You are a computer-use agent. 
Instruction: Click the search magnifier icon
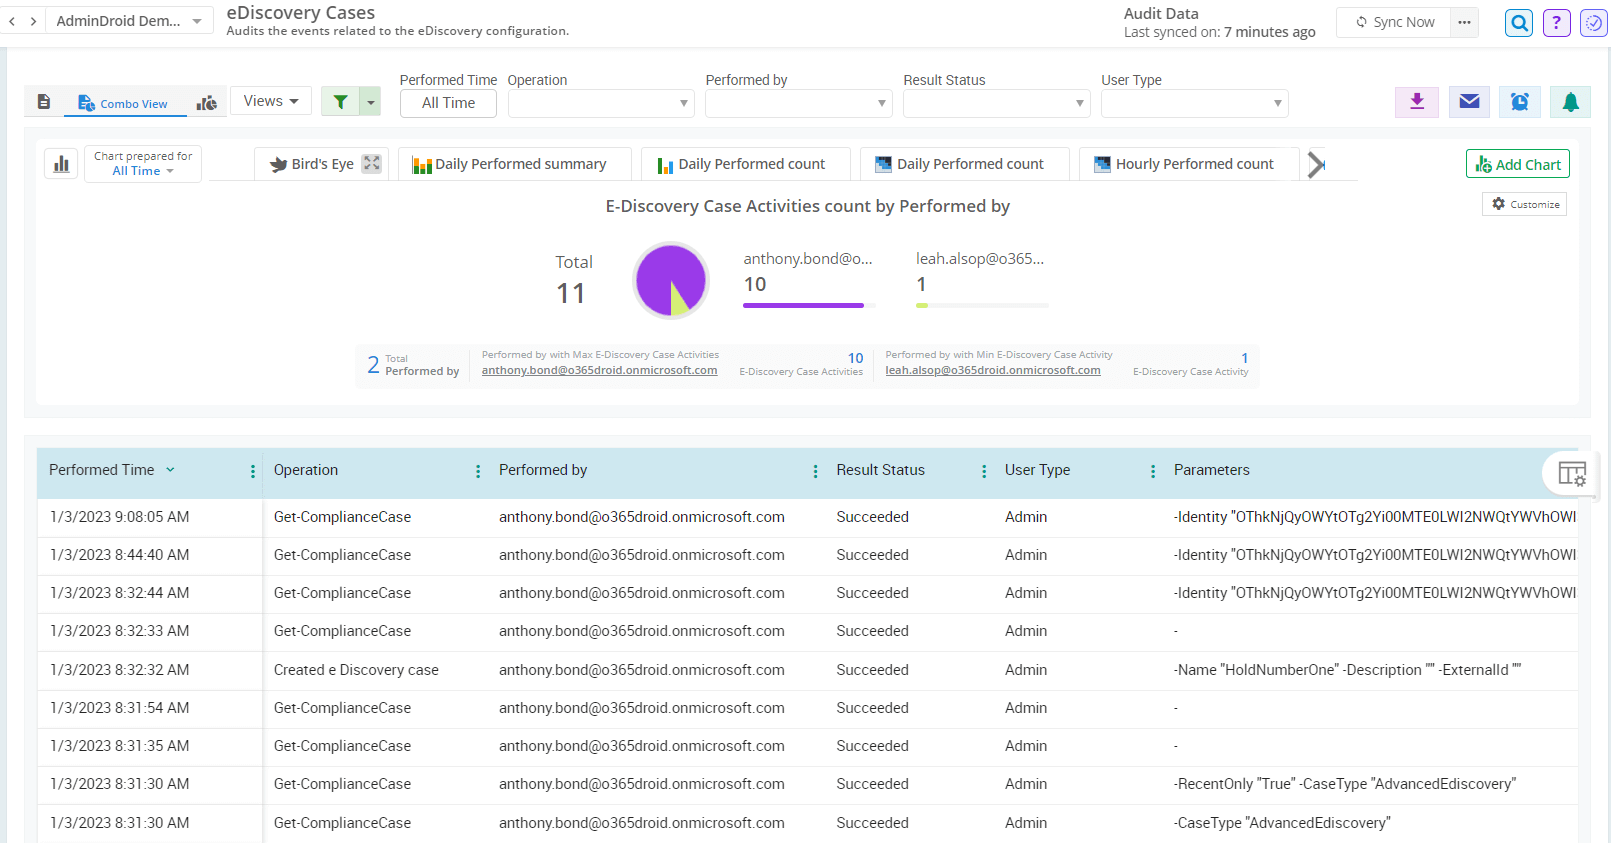[x=1518, y=23]
